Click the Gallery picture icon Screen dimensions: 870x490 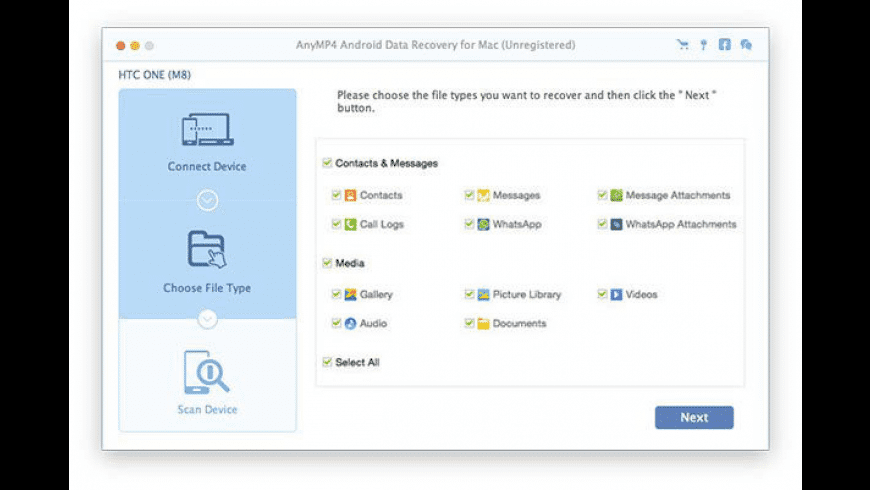pyautogui.click(x=350, y=295)
